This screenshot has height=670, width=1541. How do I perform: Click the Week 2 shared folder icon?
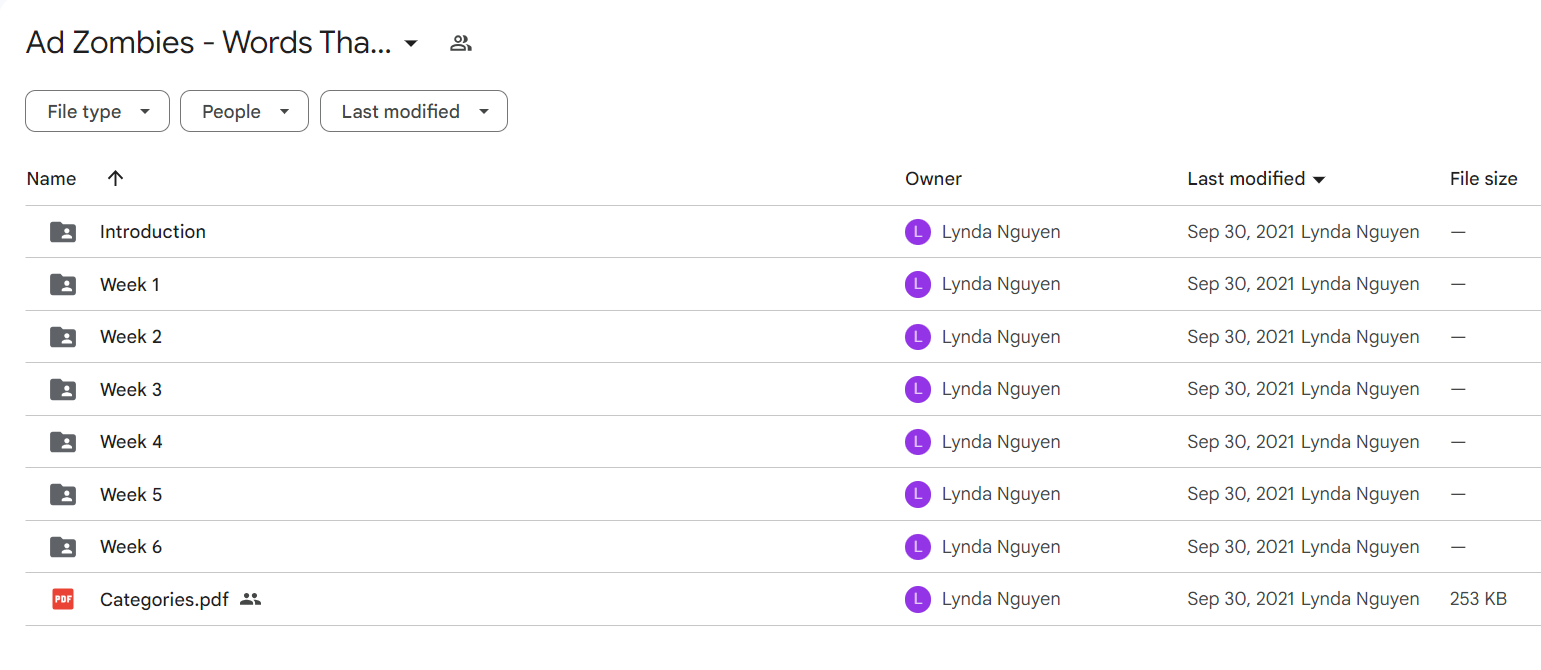point(63,337)
